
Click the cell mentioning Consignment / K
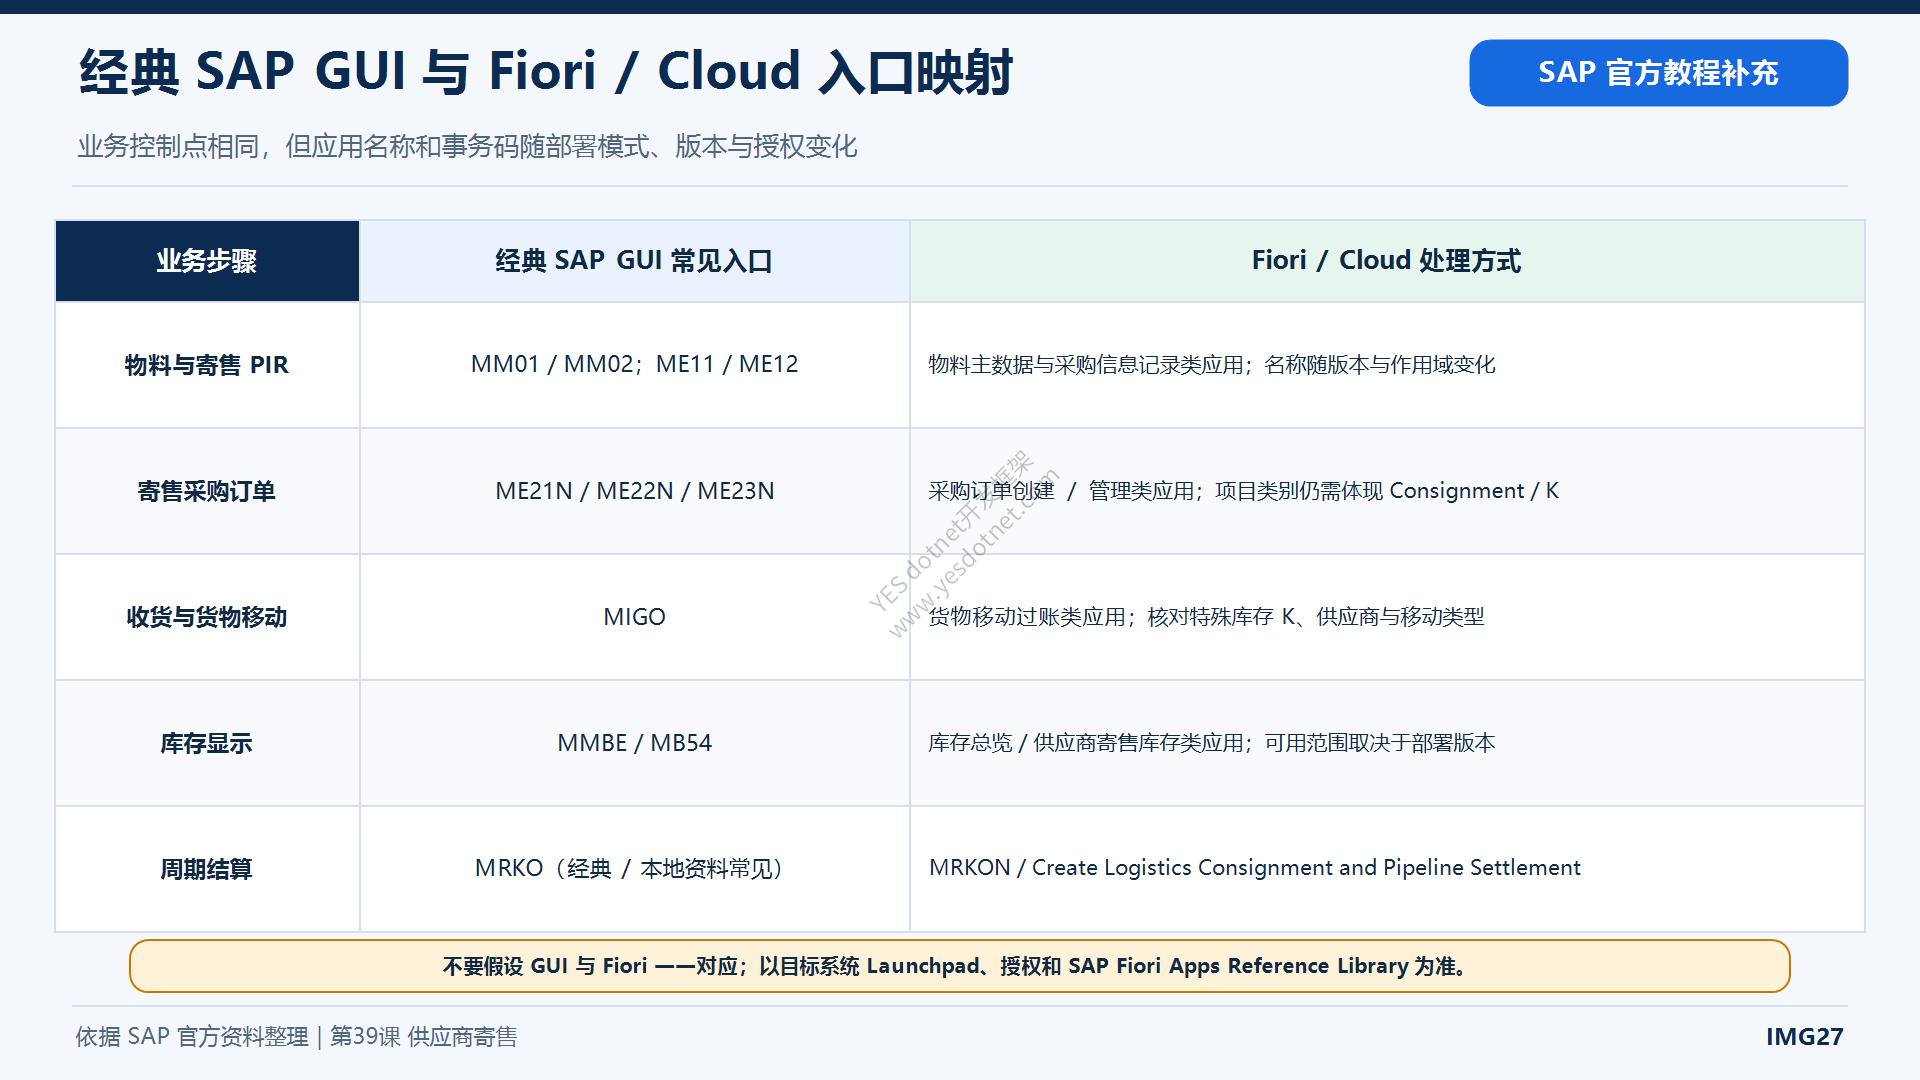1387,491
